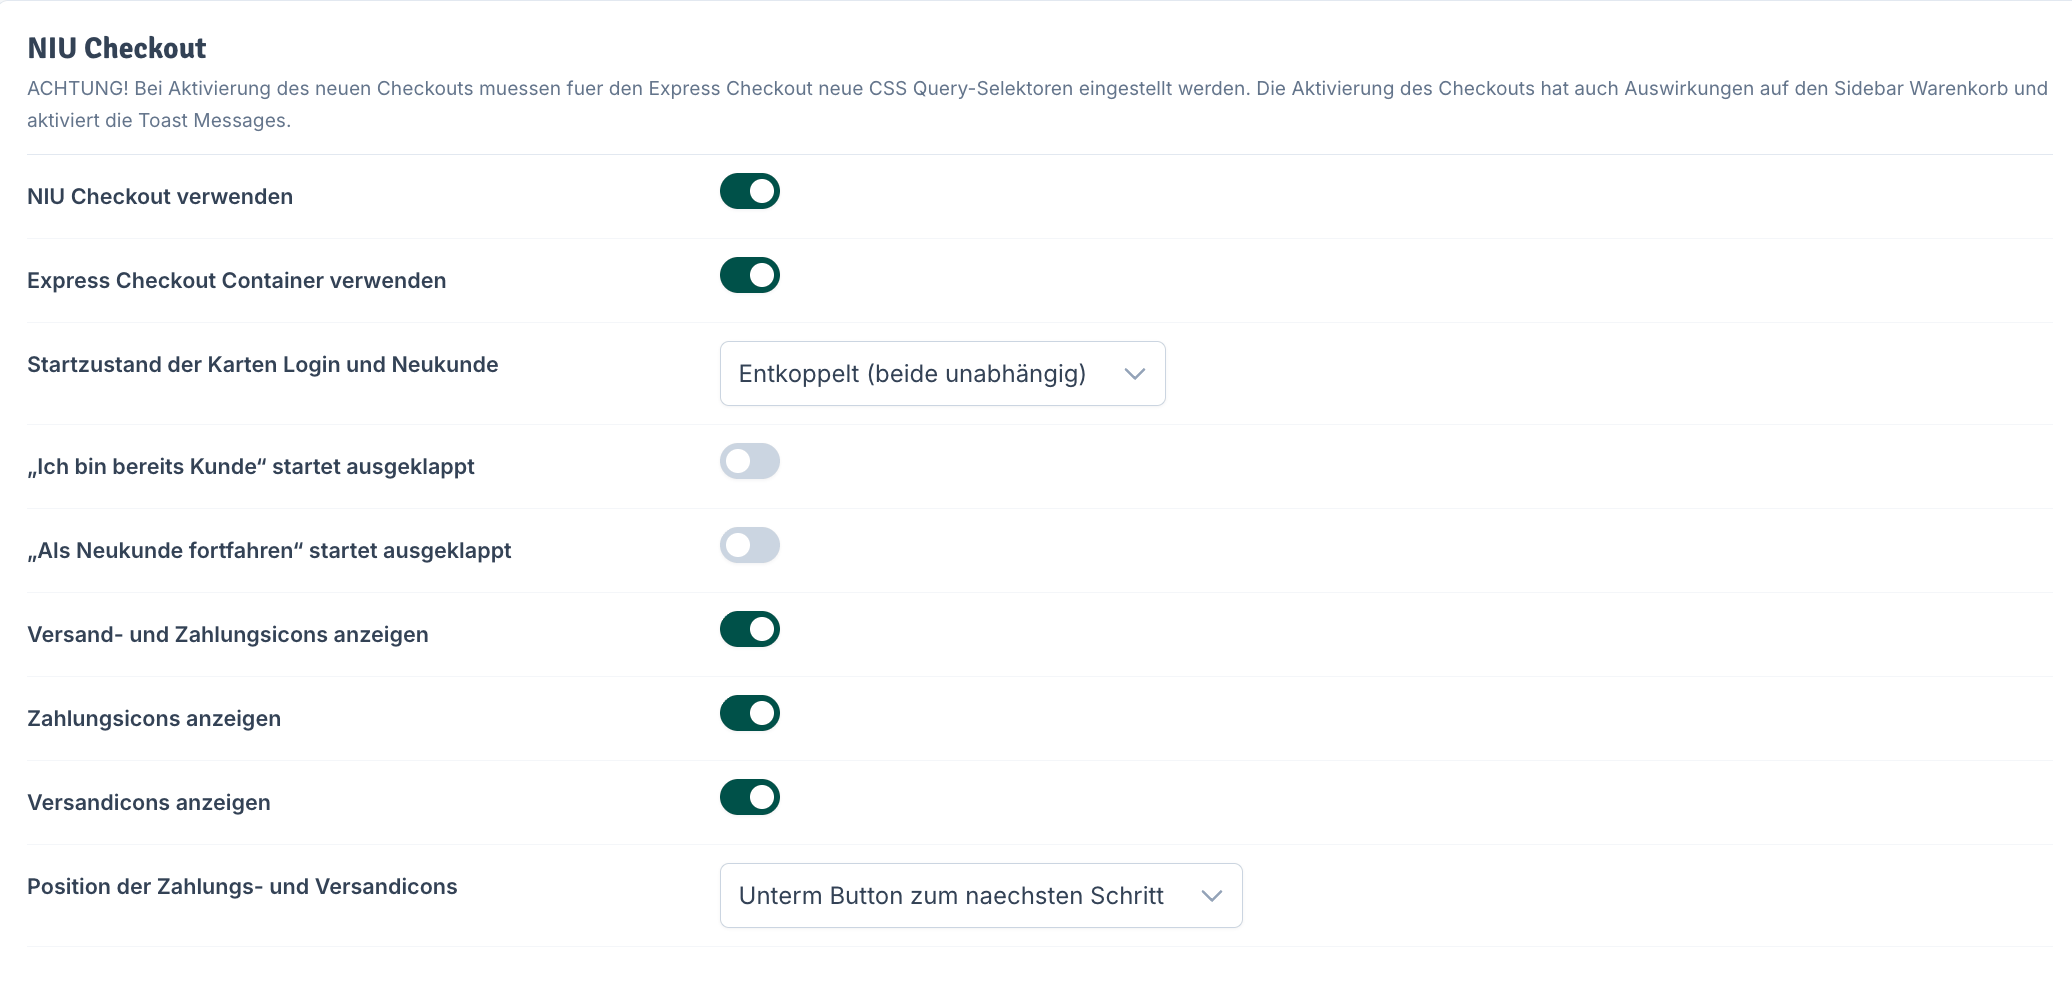2072x984 pixels.
Task: Enable "Als Neukunde fortfahren" startet ausgeklappt
Action: tap(750, 545)
